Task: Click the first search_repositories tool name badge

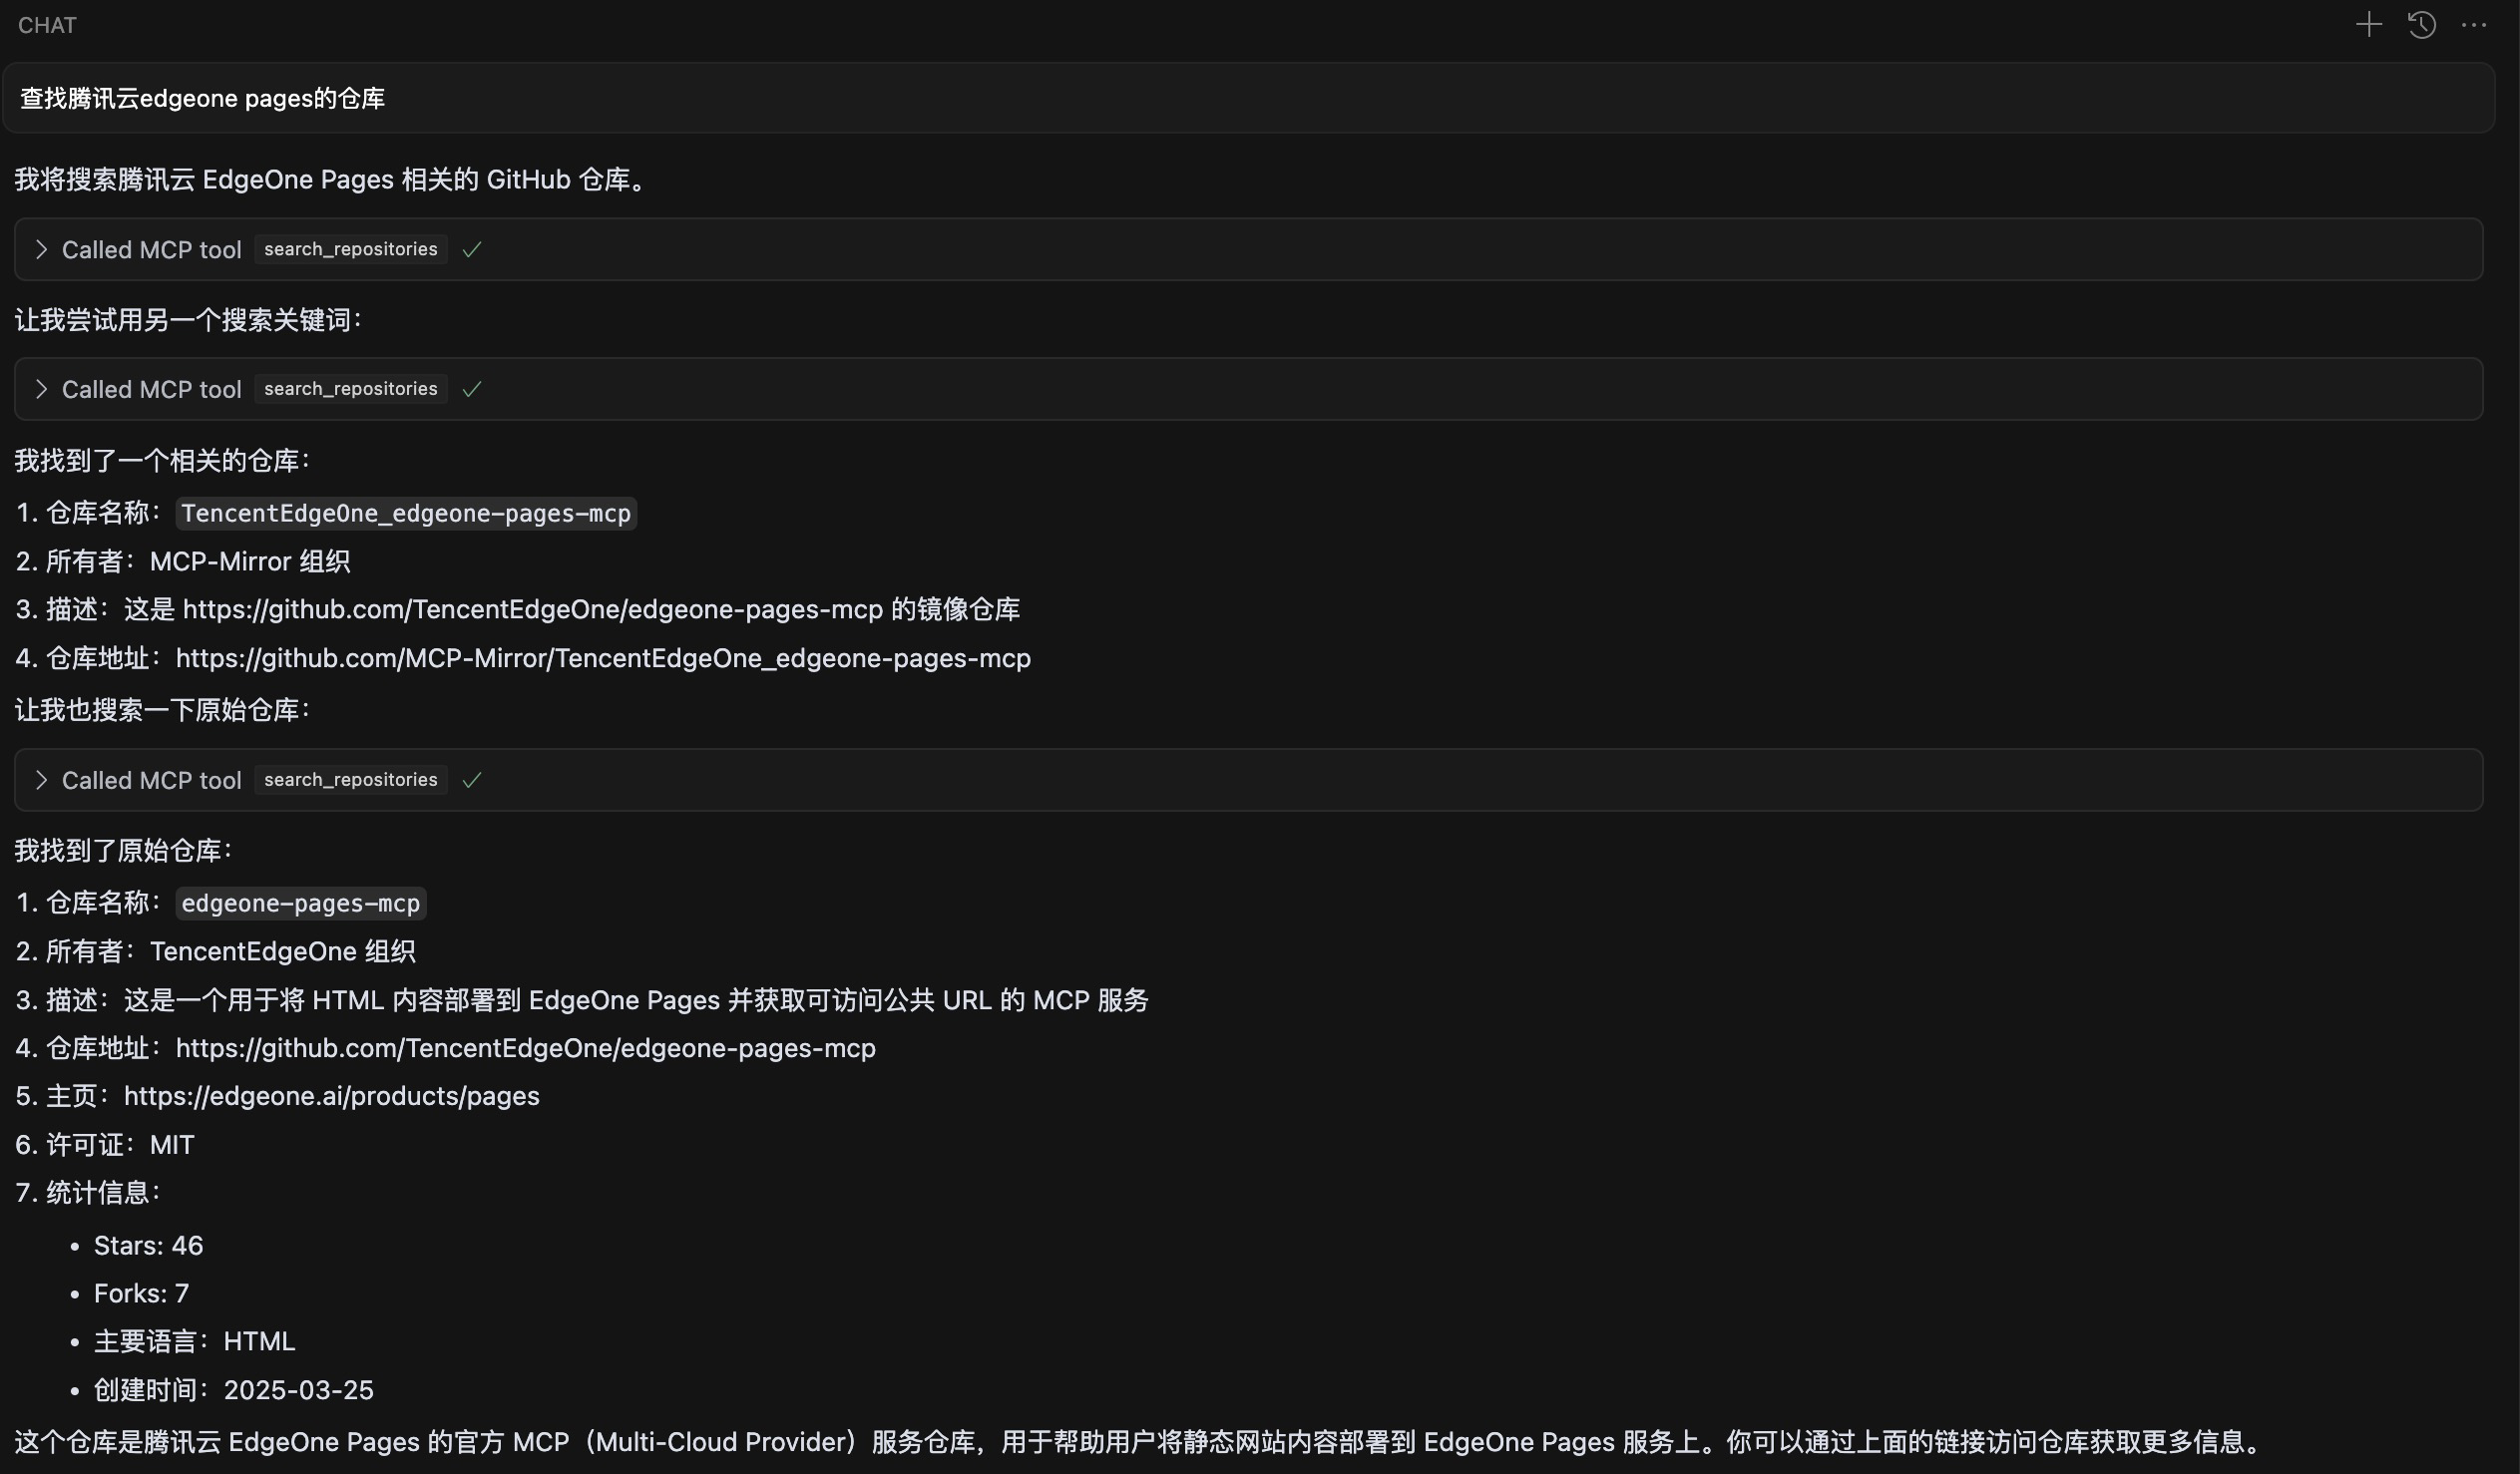Action: pos(350,250)
